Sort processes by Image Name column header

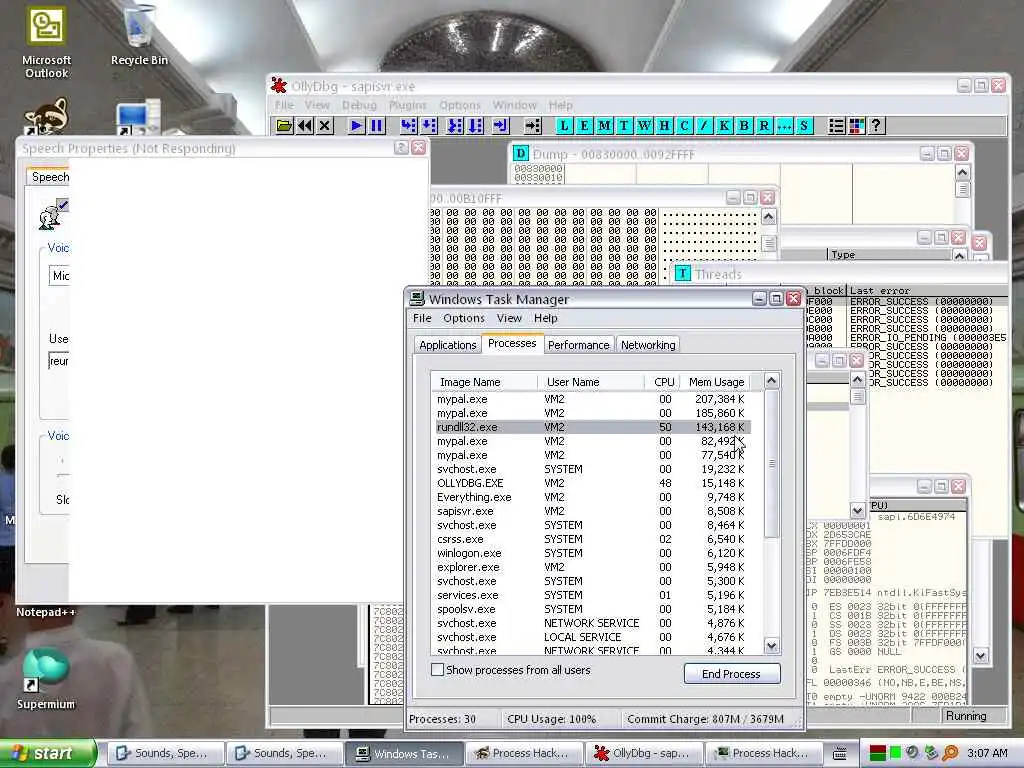coord(485,382)
